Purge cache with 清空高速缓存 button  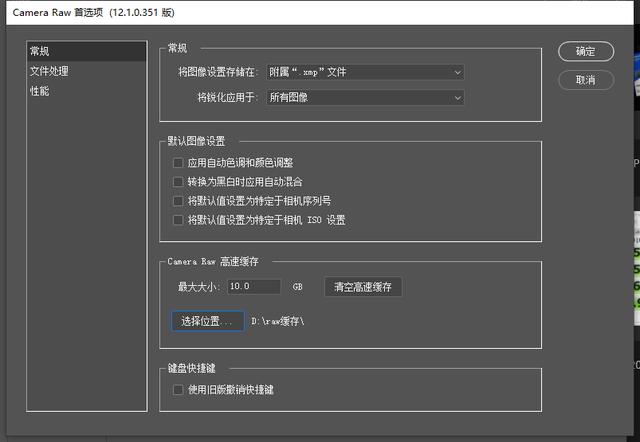(363, 287)
